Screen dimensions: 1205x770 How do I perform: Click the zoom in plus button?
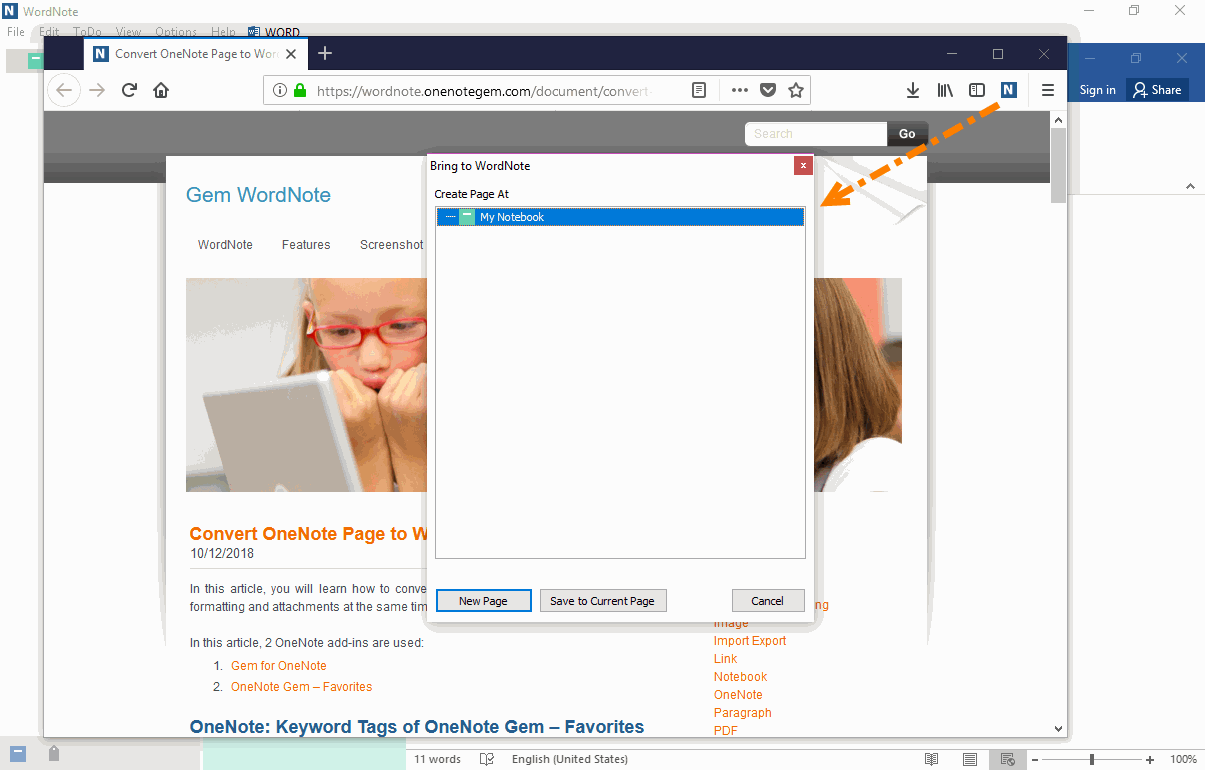[1150, 760]
